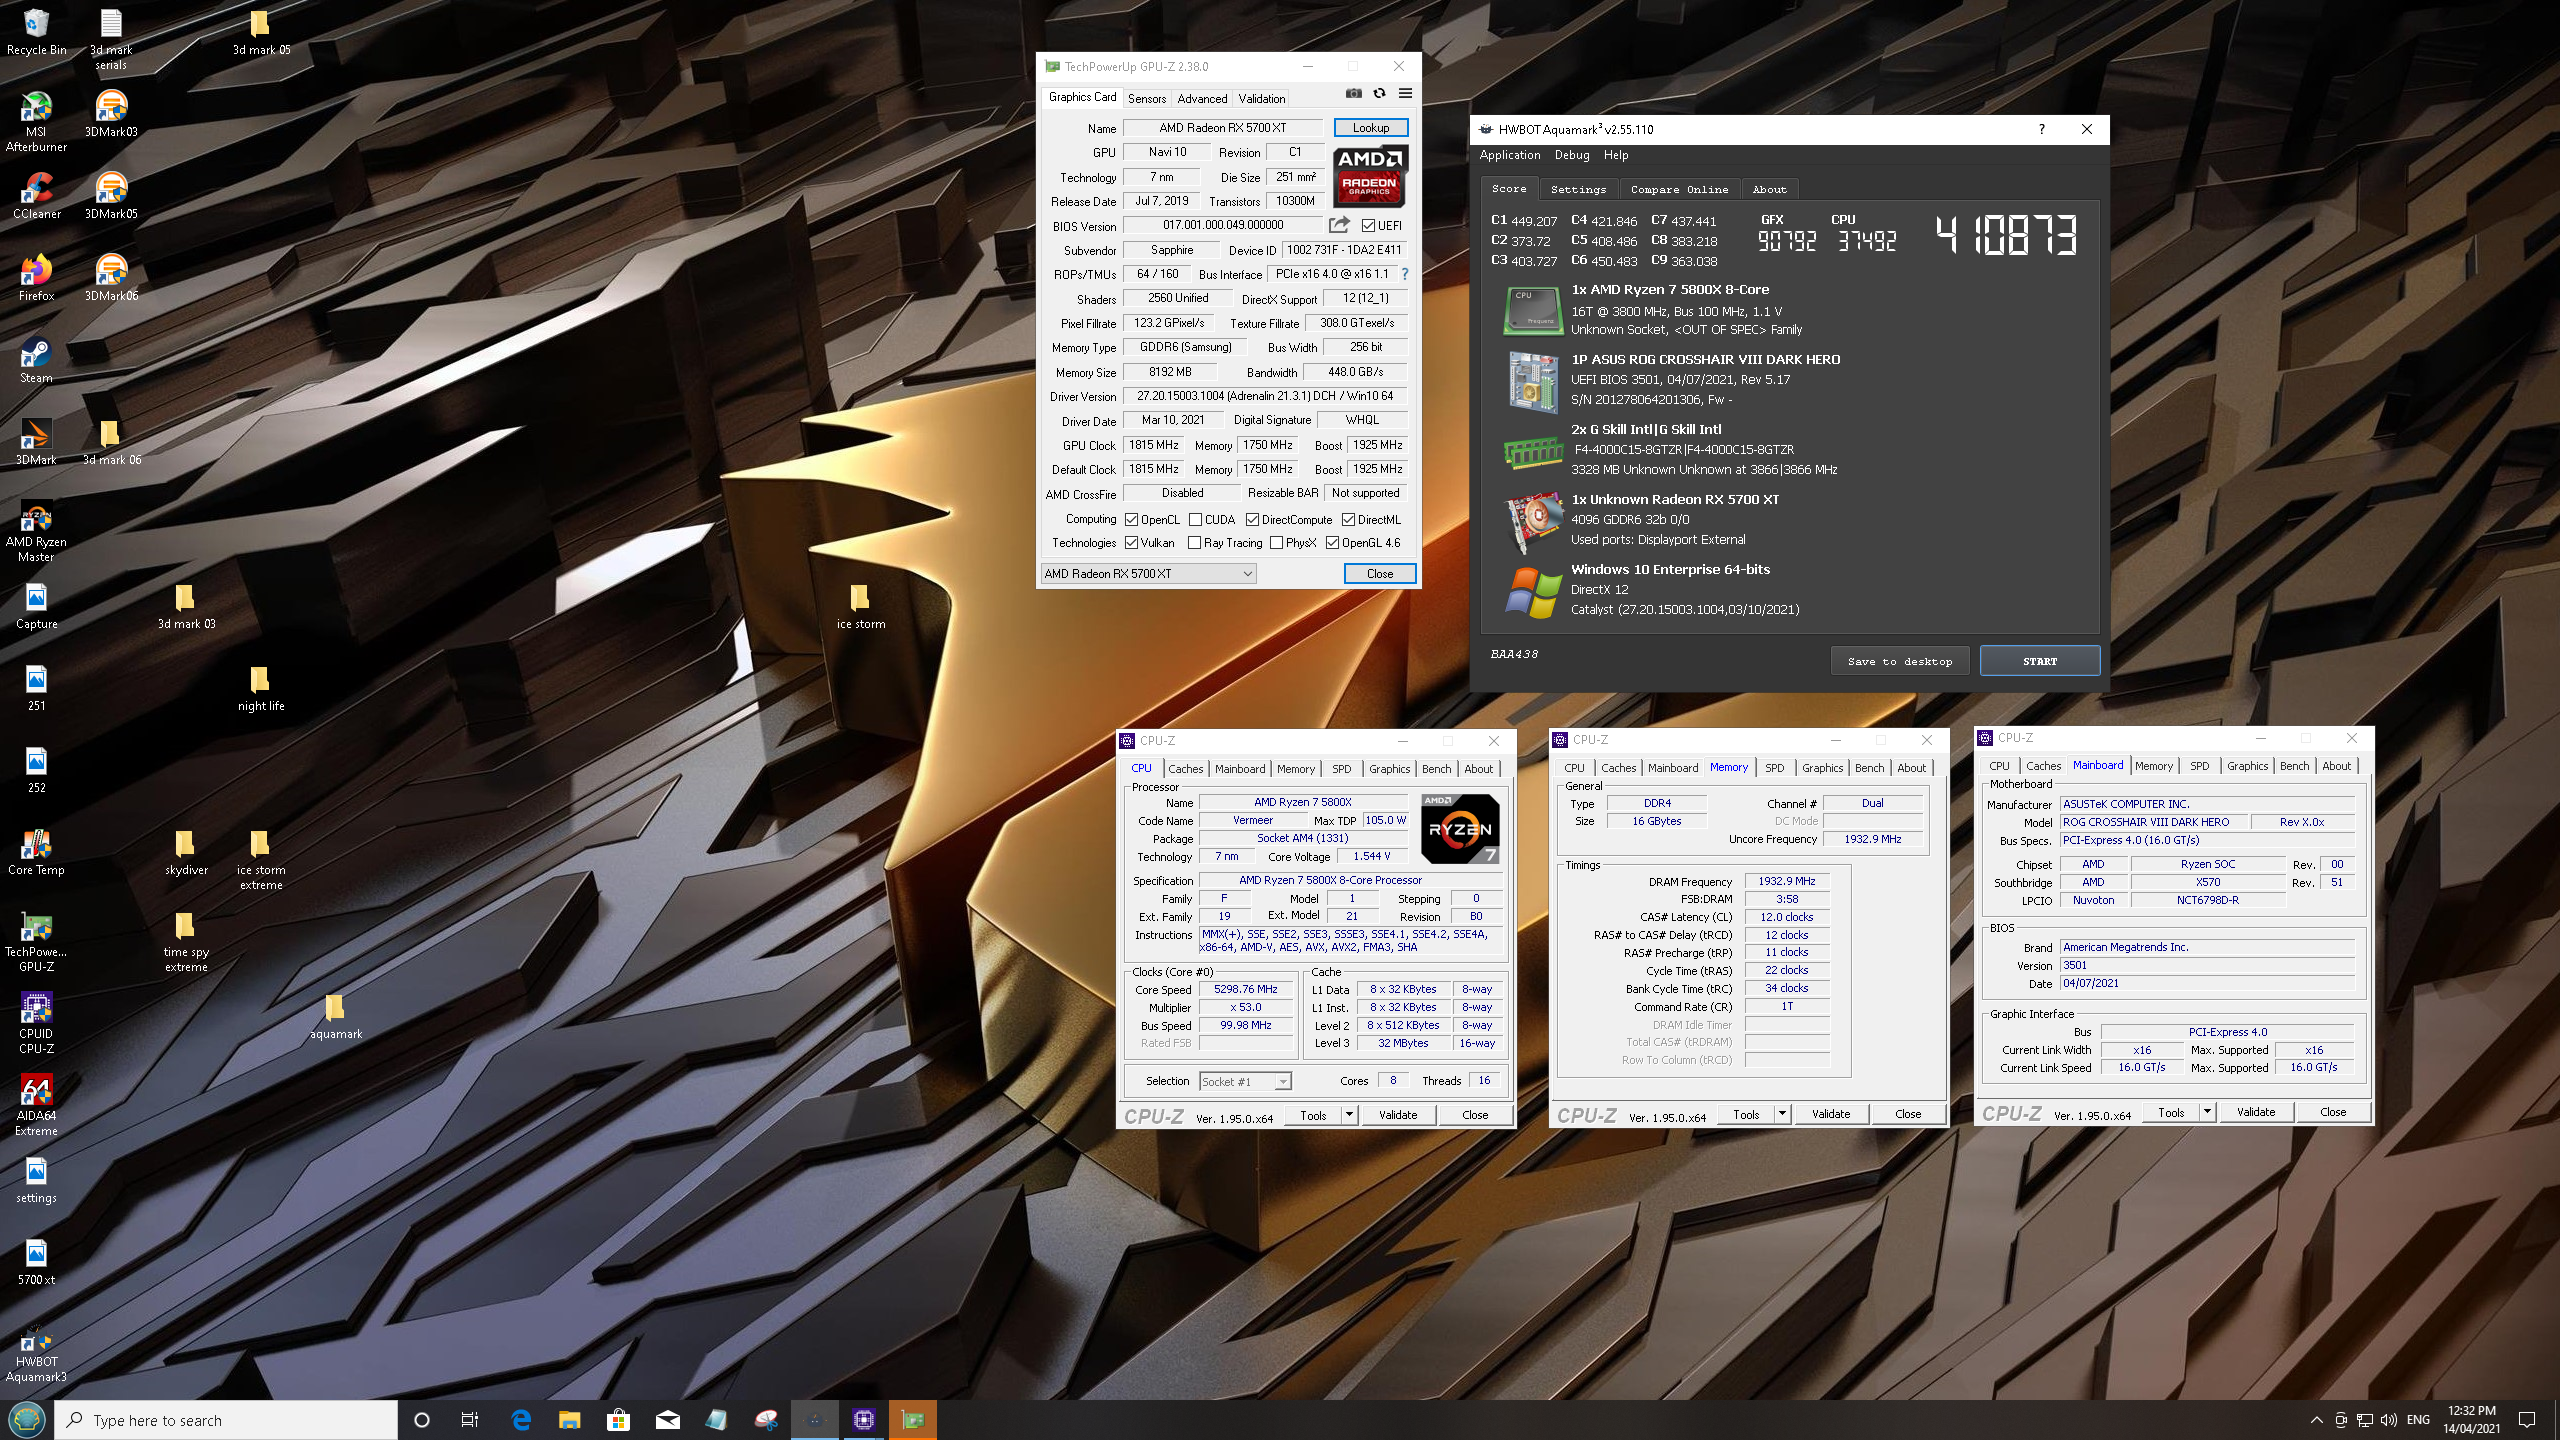This screenshot has width=2560, height=1440.
Task: Toggle the PhysX checkbox
Action: click(1276, 543)
